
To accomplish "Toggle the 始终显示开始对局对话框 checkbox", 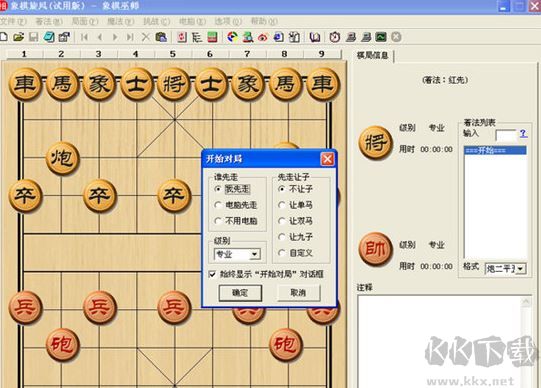I will tap(213, 274).
